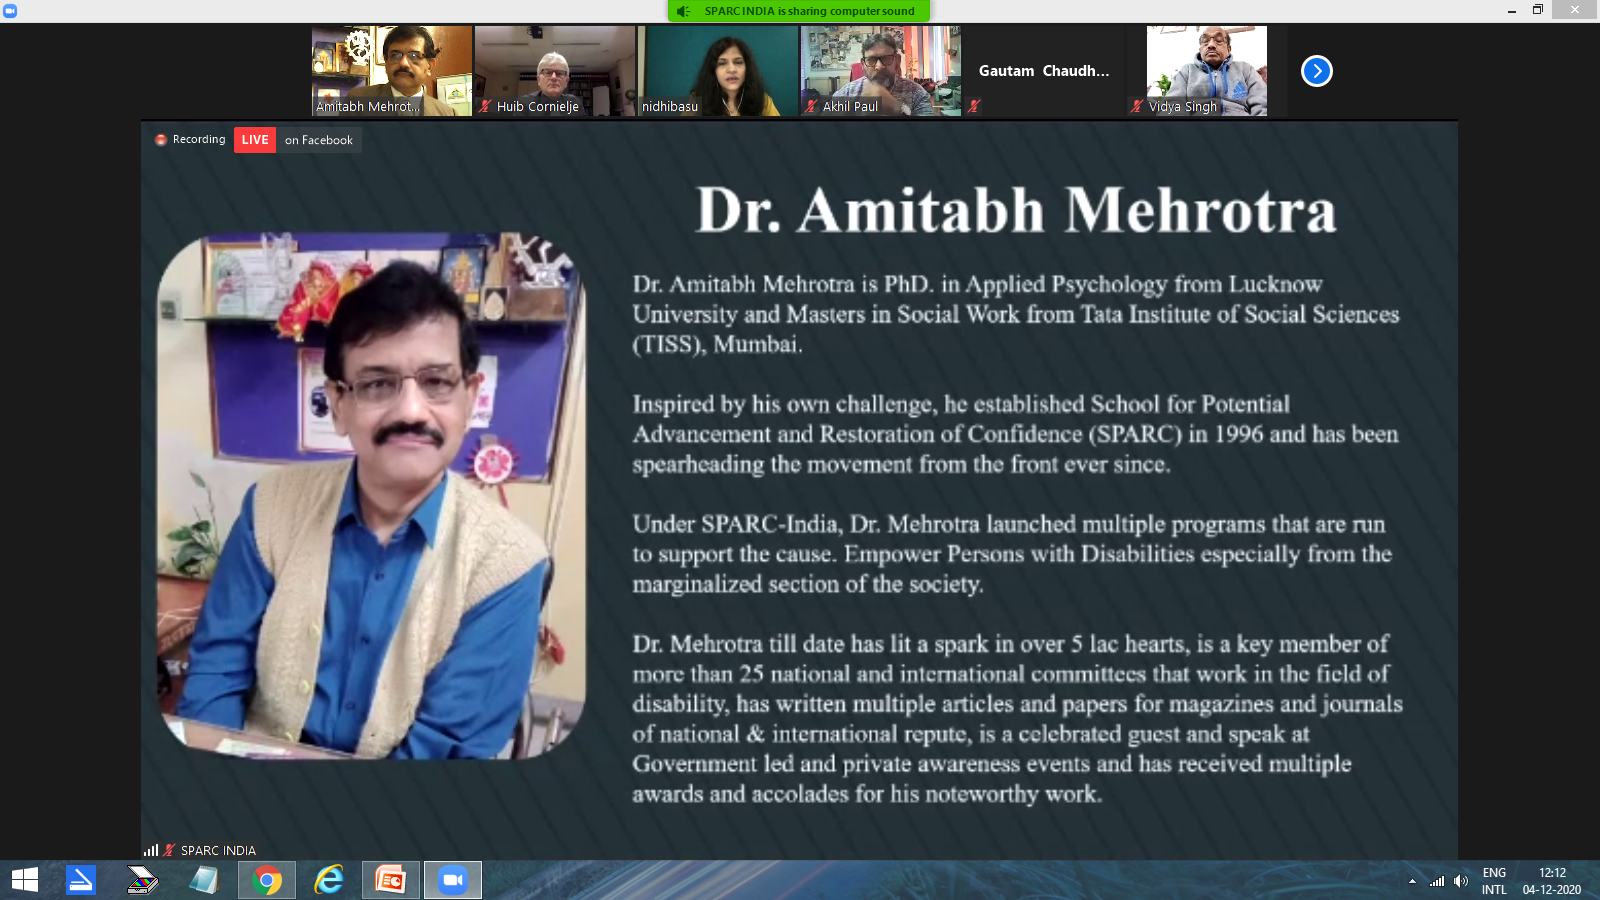Open the Windows Start menu

click(x=25, y=880)
